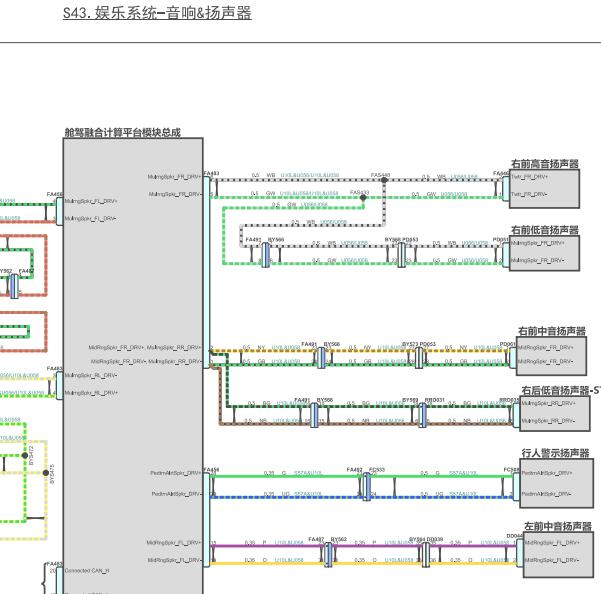601x594 pixels.
Task: Click the BY5475 splice dot
Action: coord(46,473)
